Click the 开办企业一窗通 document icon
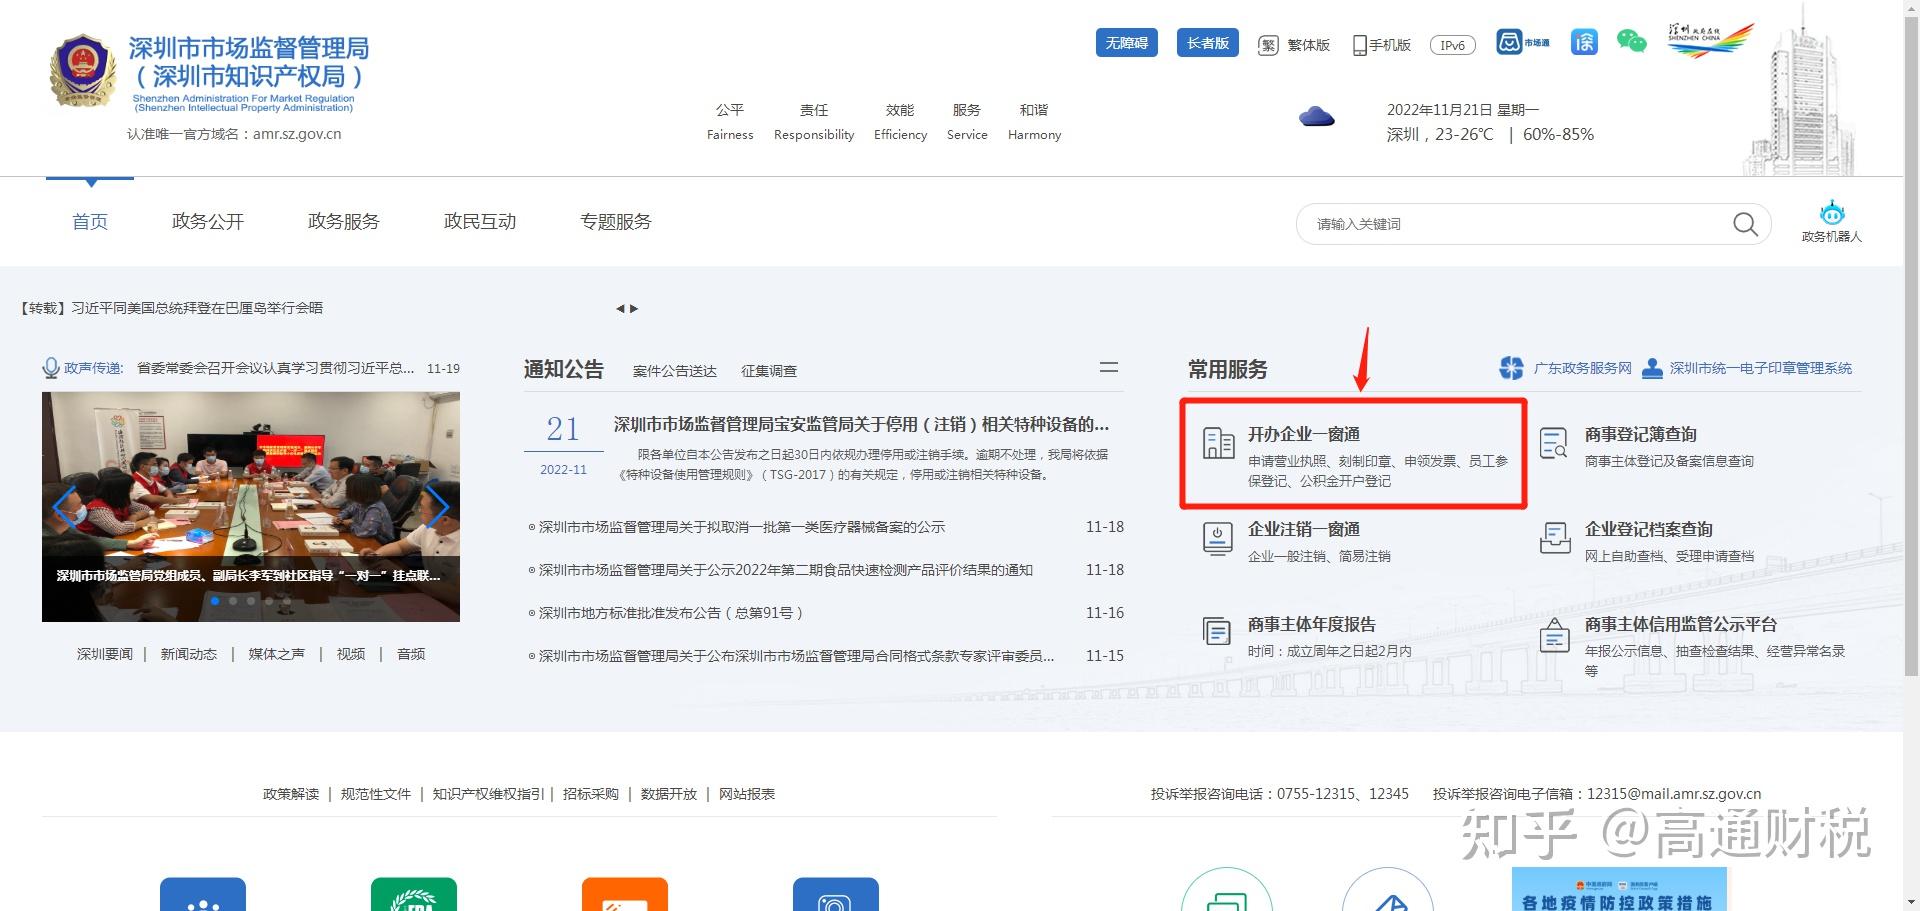 coord(1218,443)
